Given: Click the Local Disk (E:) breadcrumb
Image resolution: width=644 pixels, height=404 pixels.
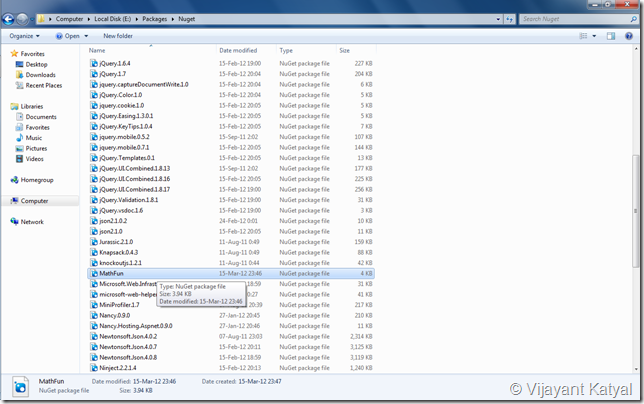Looking at the screenshot, I should click(x=113, y=19).
